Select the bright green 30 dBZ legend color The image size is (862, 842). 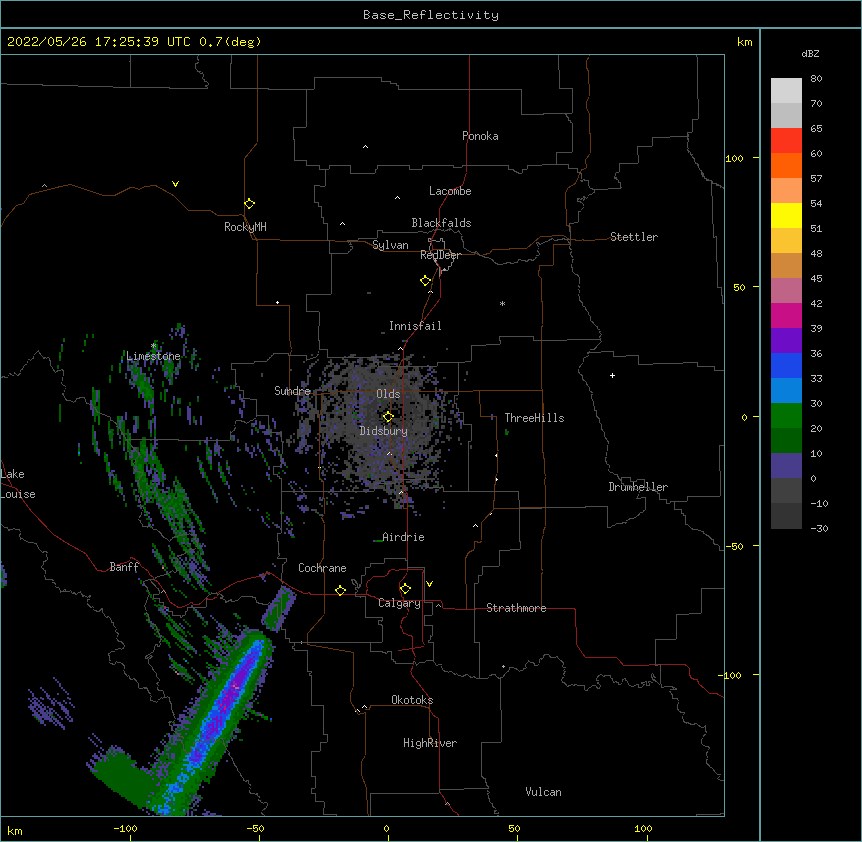coord(786,416)
